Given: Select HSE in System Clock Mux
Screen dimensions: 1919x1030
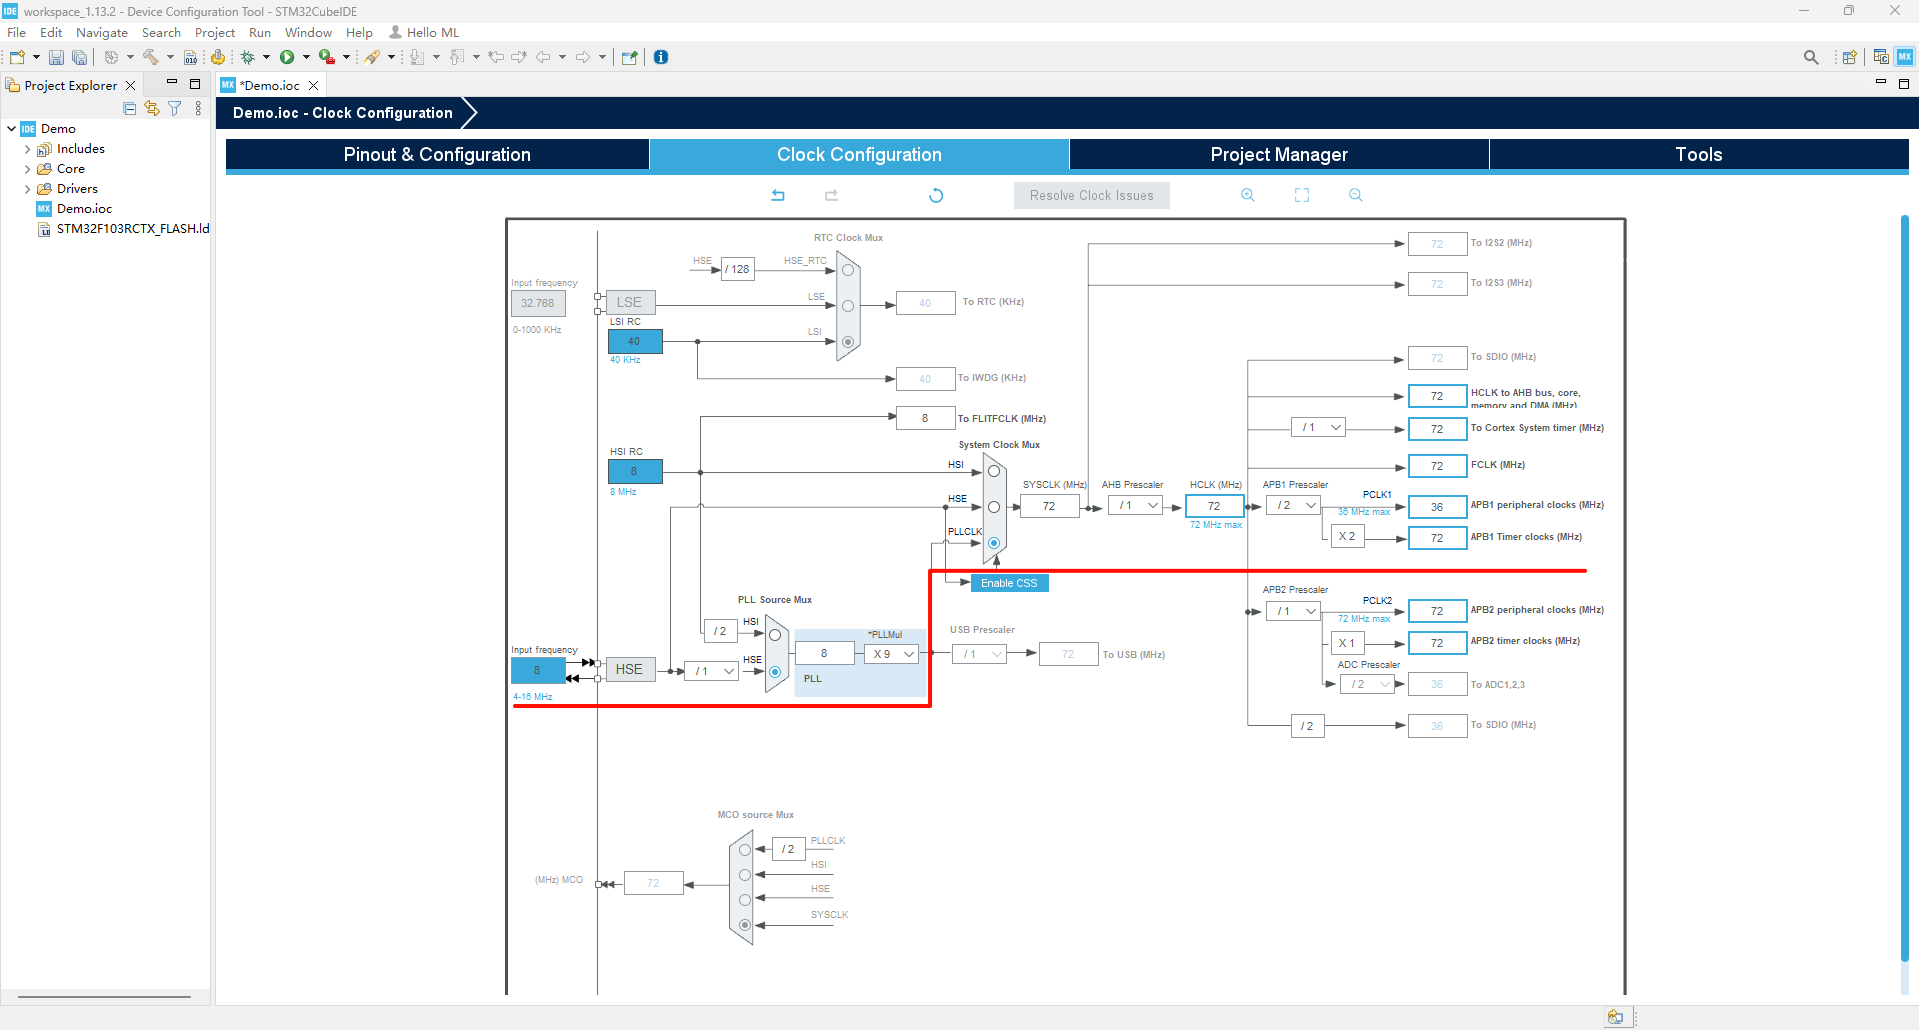Looking at the screenshot, I should pyautogui.click(x=994, y=507).
